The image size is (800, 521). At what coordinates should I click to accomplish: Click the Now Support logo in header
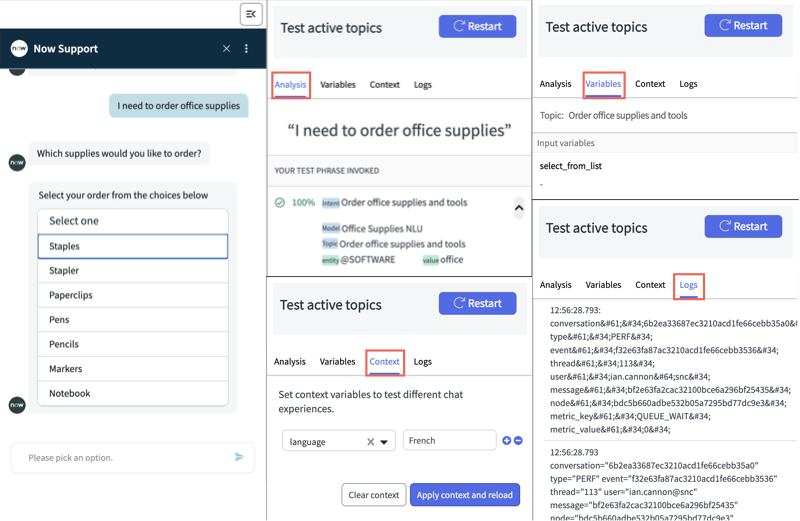coord(19,48)
